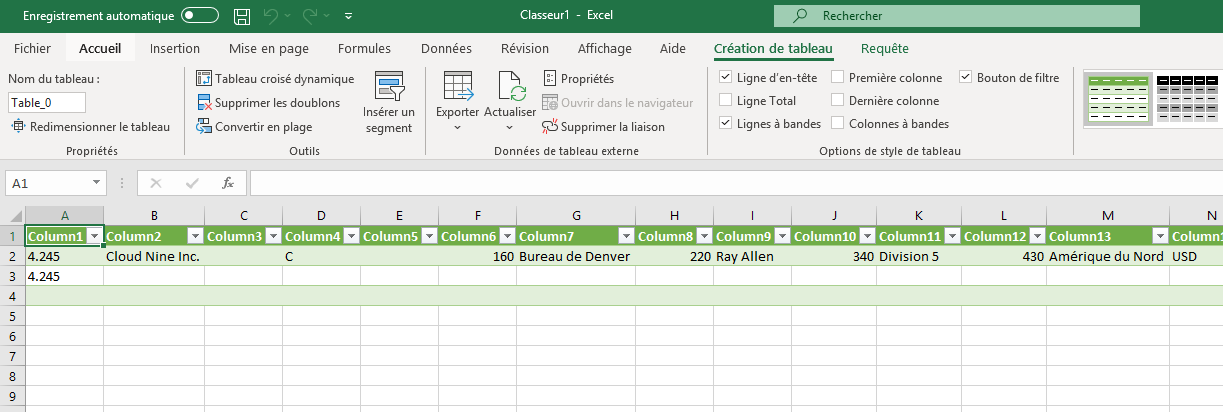This screenshot has height=412, width=1223.
Task: Check the Colonnes à bandes option
Action: pyautogui.click(x=838, y=124)
